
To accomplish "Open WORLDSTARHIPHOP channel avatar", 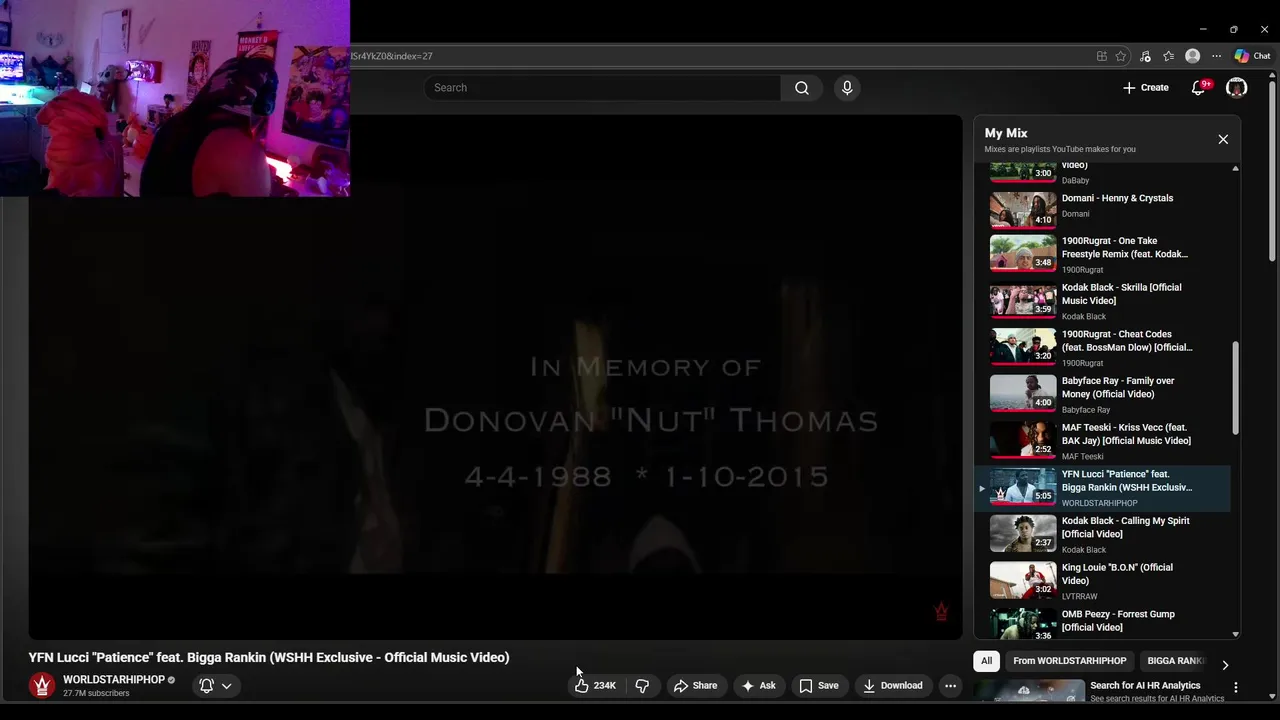I will pyautogui.click(x=42, y=685).
